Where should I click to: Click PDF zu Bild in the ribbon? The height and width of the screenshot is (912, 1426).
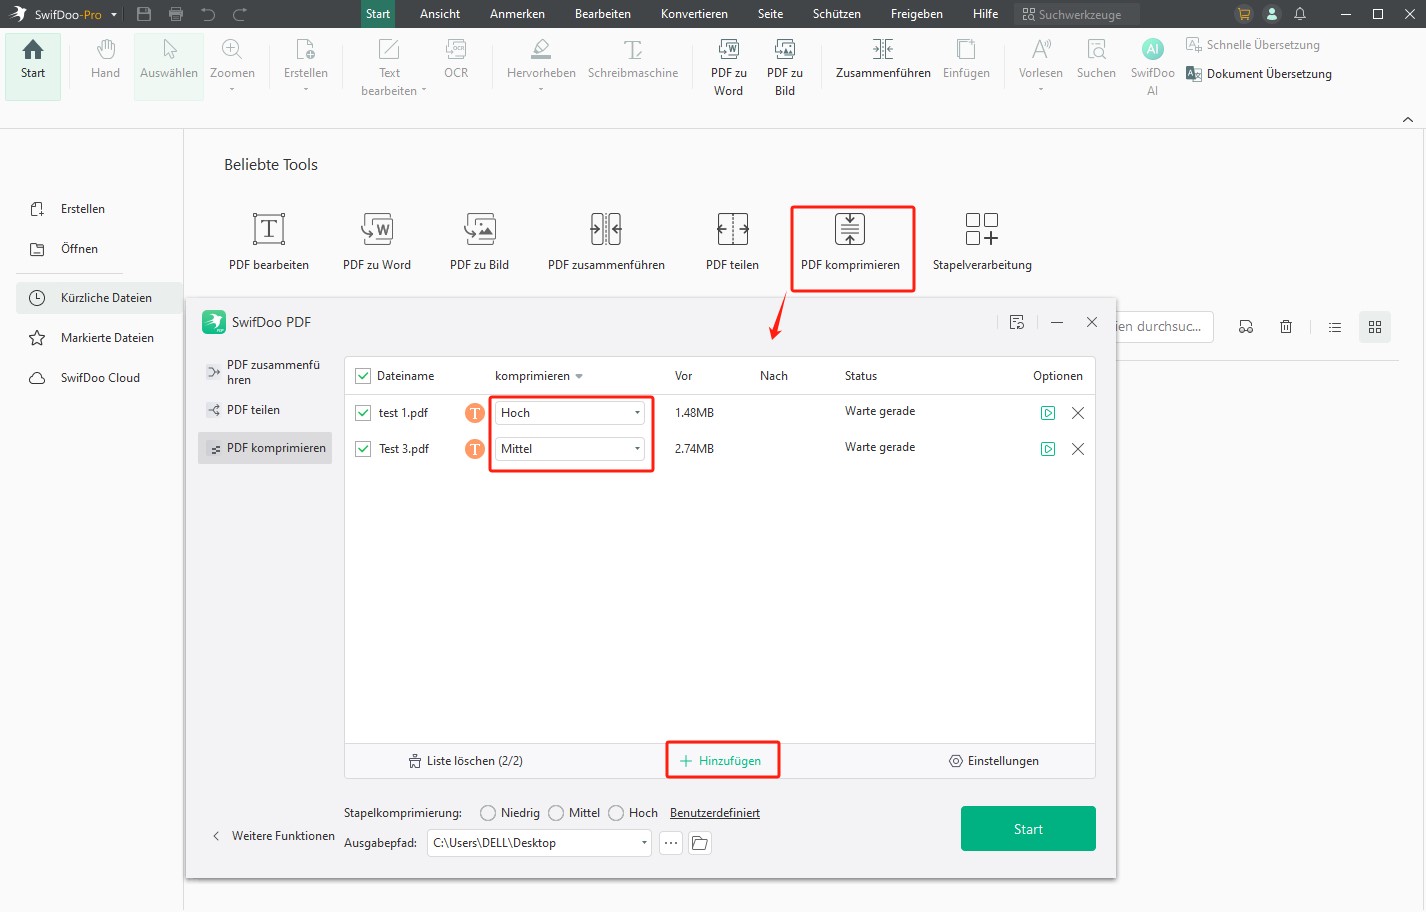(785, 66)
